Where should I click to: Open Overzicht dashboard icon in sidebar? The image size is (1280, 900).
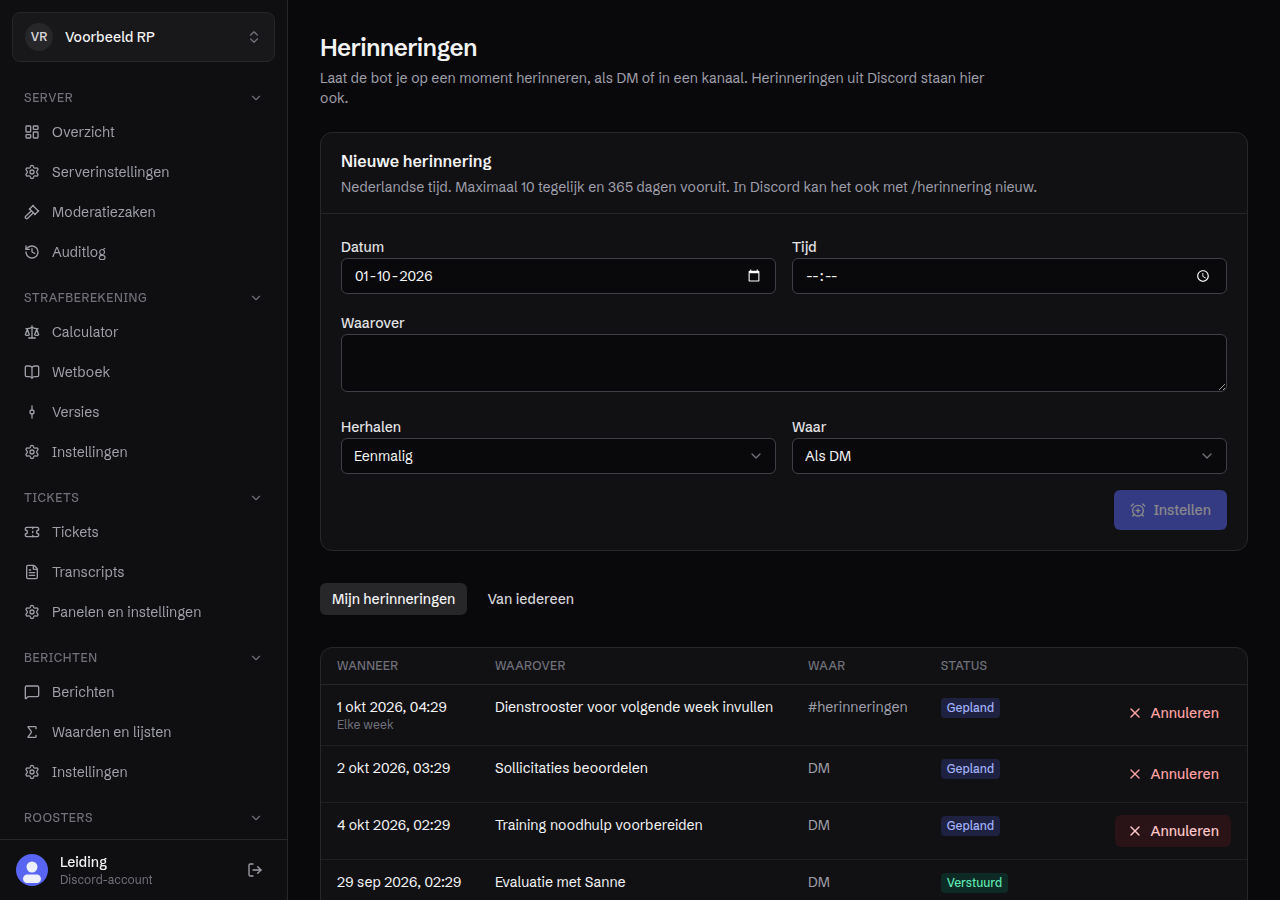tap(32, 132)
